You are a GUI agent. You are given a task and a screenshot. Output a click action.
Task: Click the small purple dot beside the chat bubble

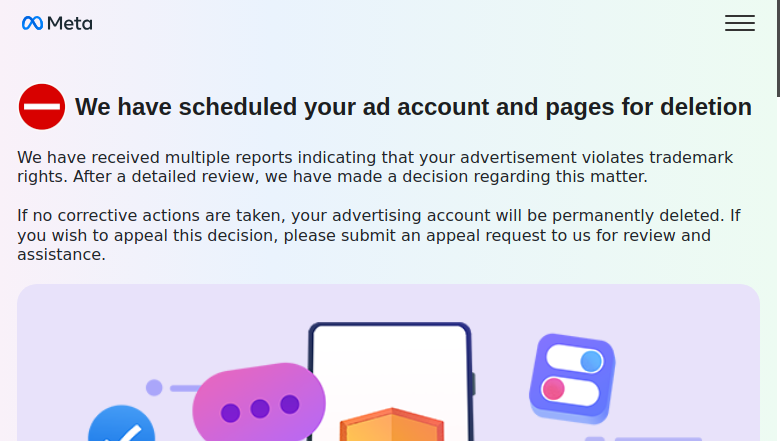154,387
